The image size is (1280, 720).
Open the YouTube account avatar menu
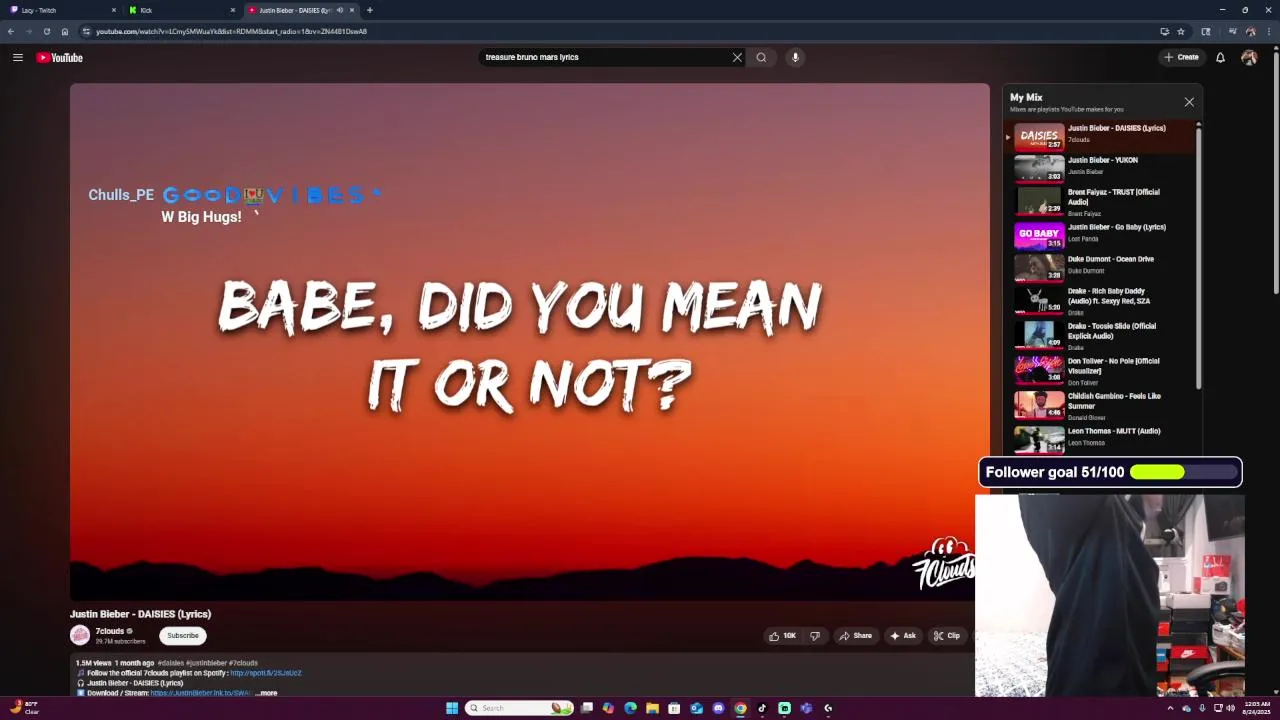(x=1249, y=57)
